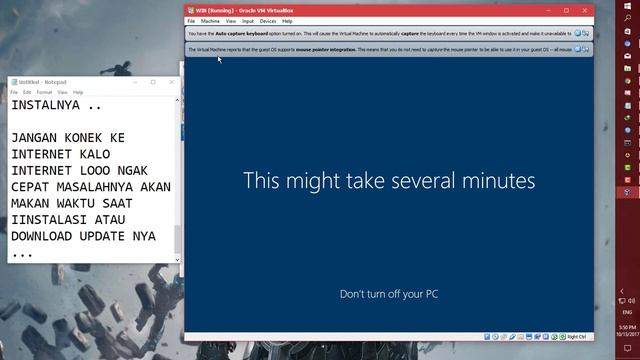Click the hard disk activity icon in VirtualBox status bar
The width and height of the screenshot is (640, 360).
click(487, 337)
